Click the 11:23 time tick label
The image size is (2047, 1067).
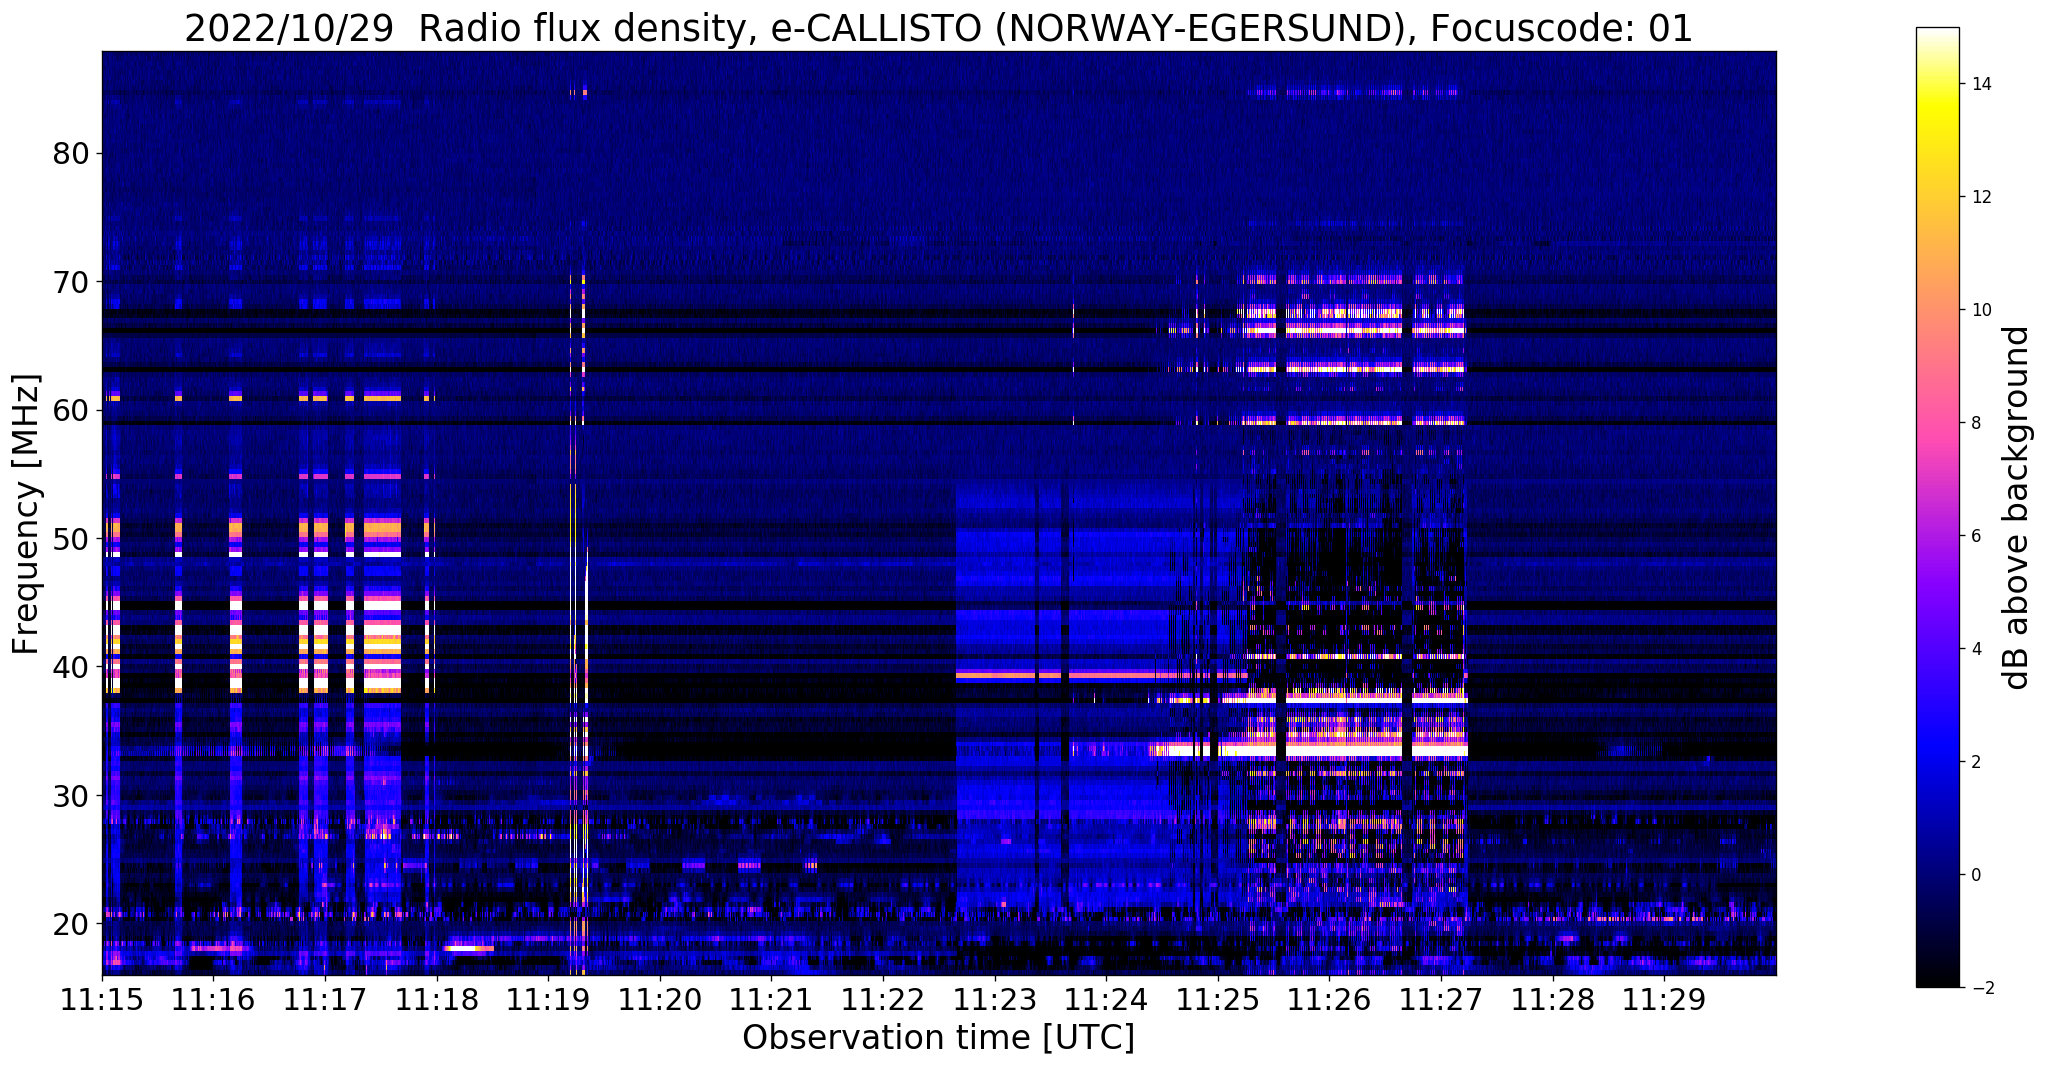(994, 1000)
